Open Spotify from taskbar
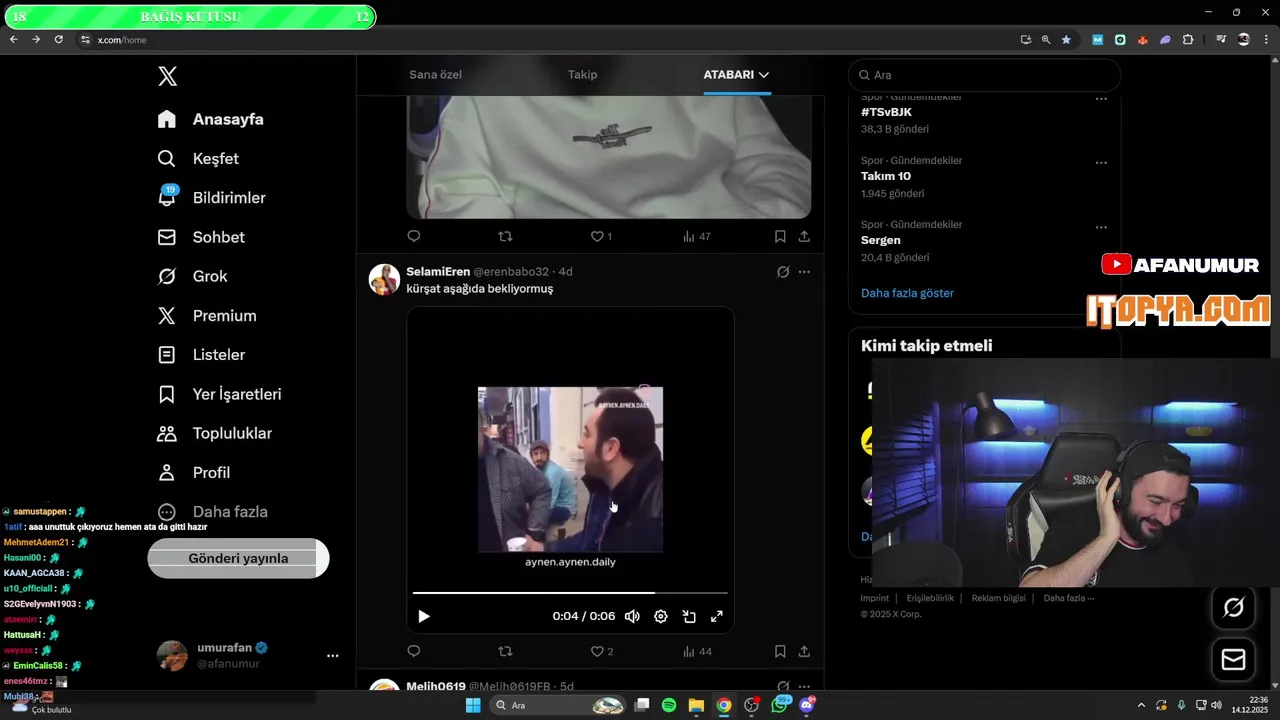1280x720 pixels. [669, 705]
